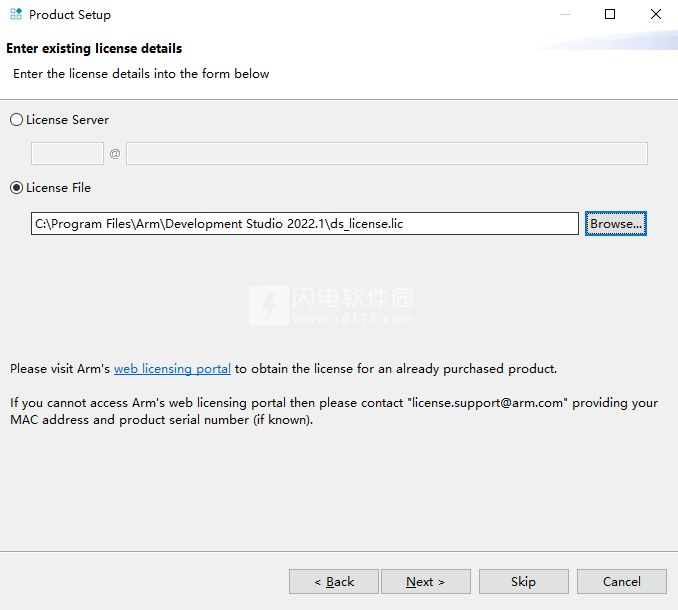Screen dimensions: 678x610
Task: Click the Product Setup title text
Action: 70,15
